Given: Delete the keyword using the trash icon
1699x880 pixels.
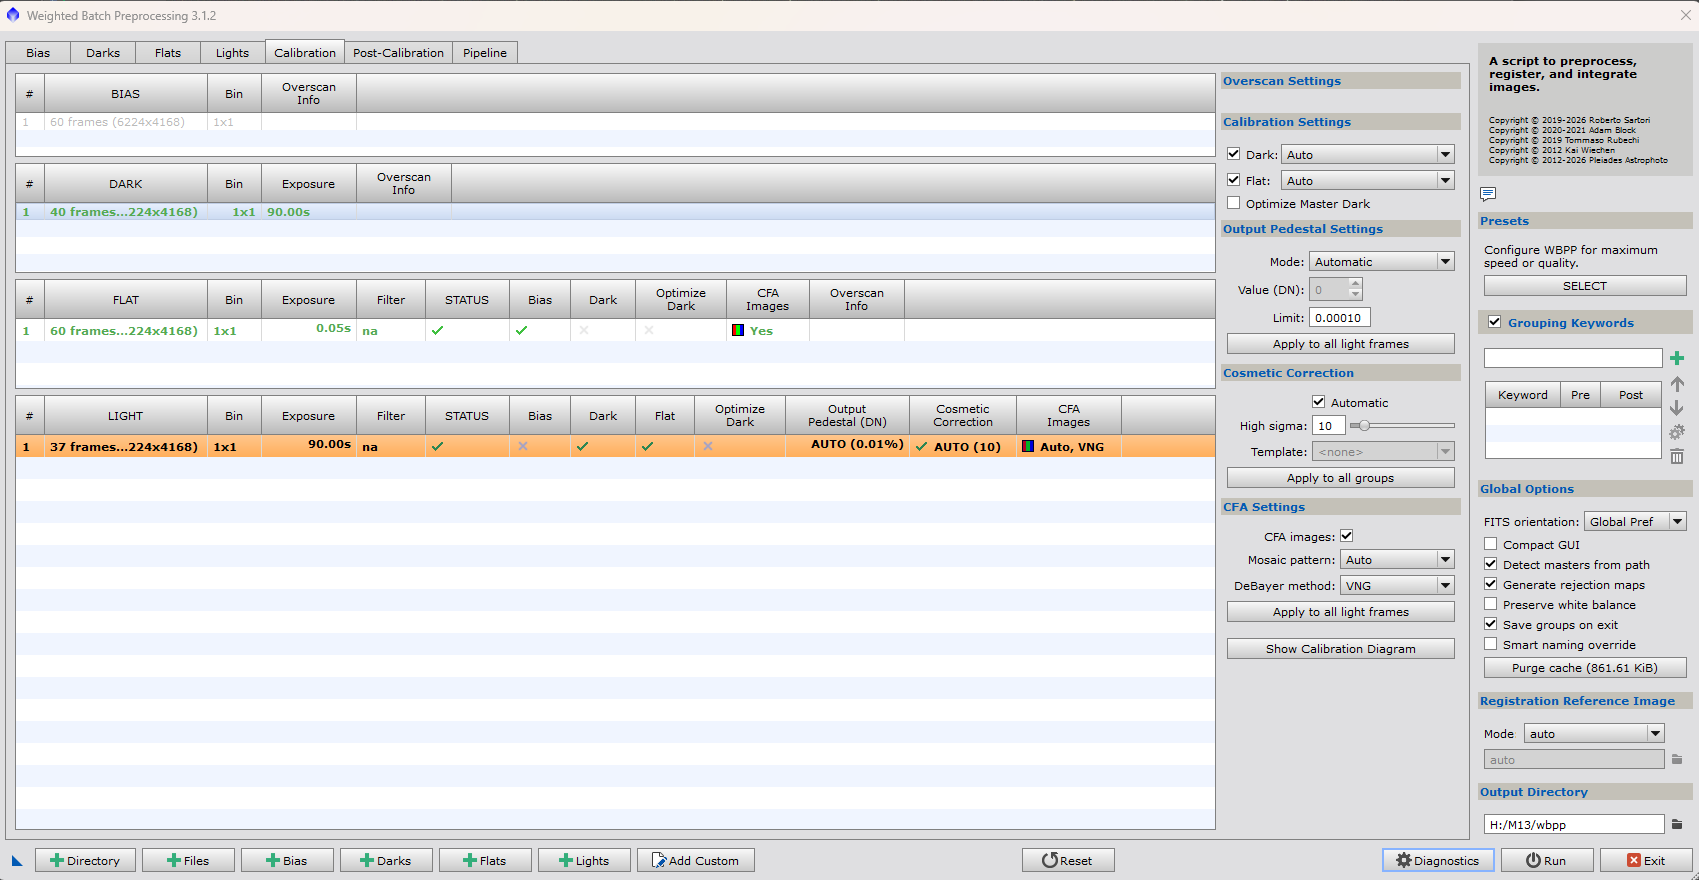Looking at the screenshot, I should pyautogui.click(x=1677, y=456).
